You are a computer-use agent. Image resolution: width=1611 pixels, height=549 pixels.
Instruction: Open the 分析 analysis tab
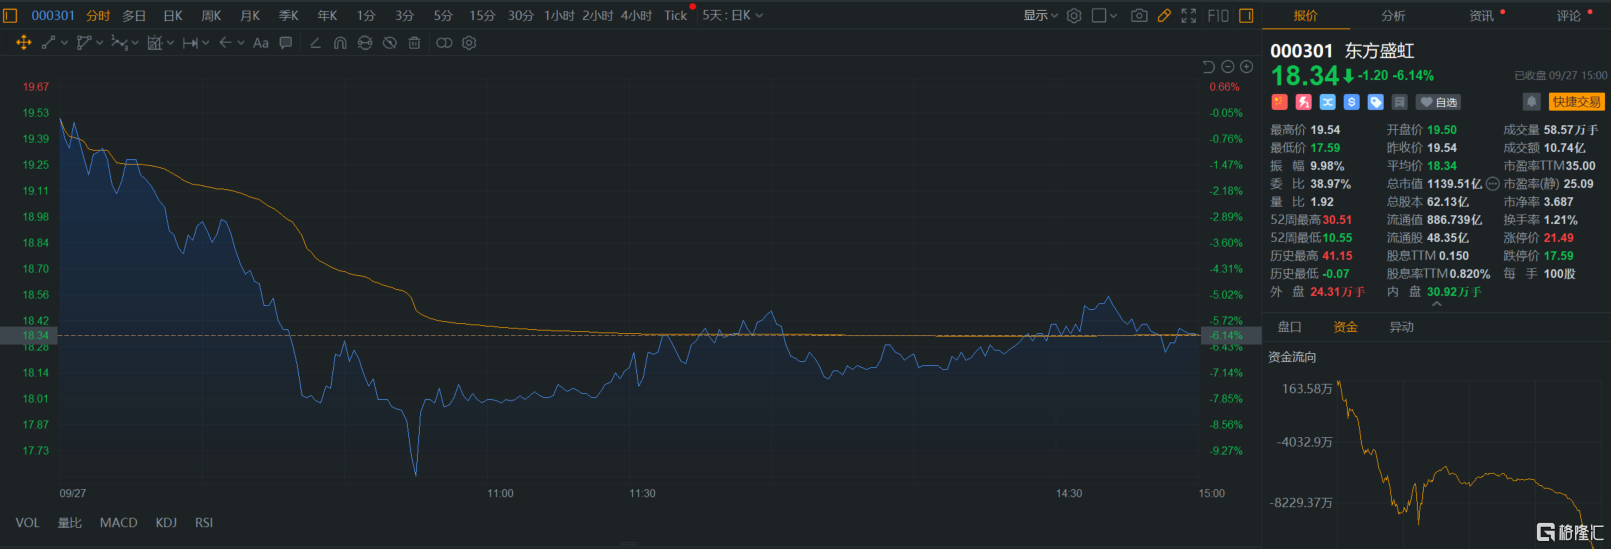click(x=1393, y=15)
